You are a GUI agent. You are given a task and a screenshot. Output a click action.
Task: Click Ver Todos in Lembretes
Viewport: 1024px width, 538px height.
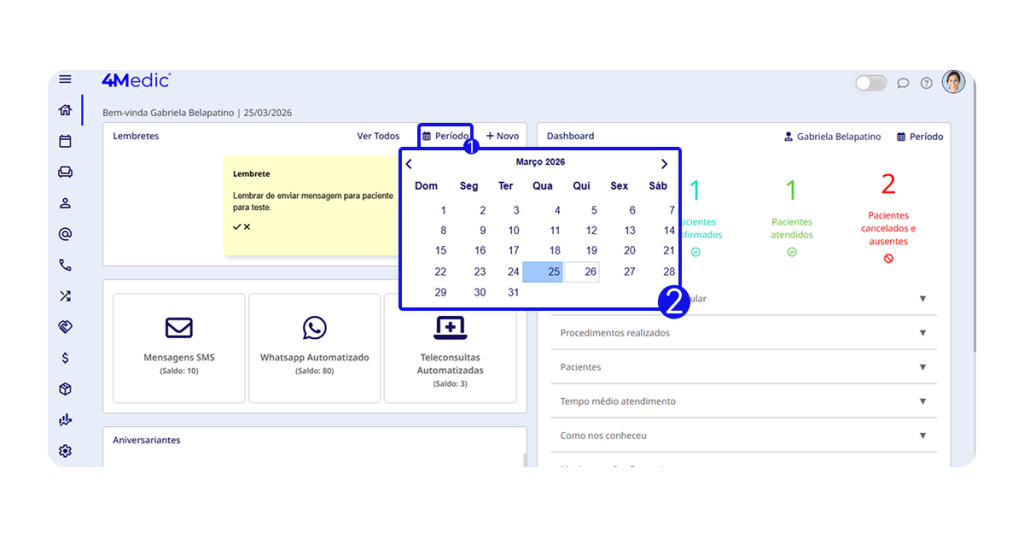[378, 136]
